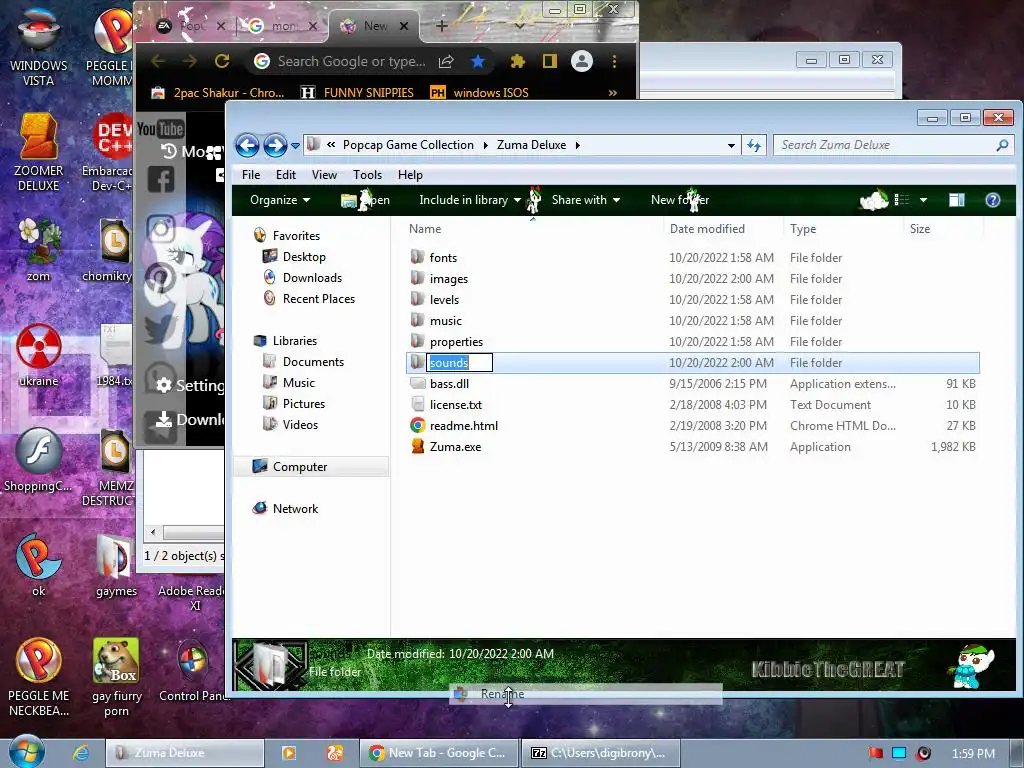
Task: Click Popcap Game Collection breadcrumb
Action: pos(408,145)
